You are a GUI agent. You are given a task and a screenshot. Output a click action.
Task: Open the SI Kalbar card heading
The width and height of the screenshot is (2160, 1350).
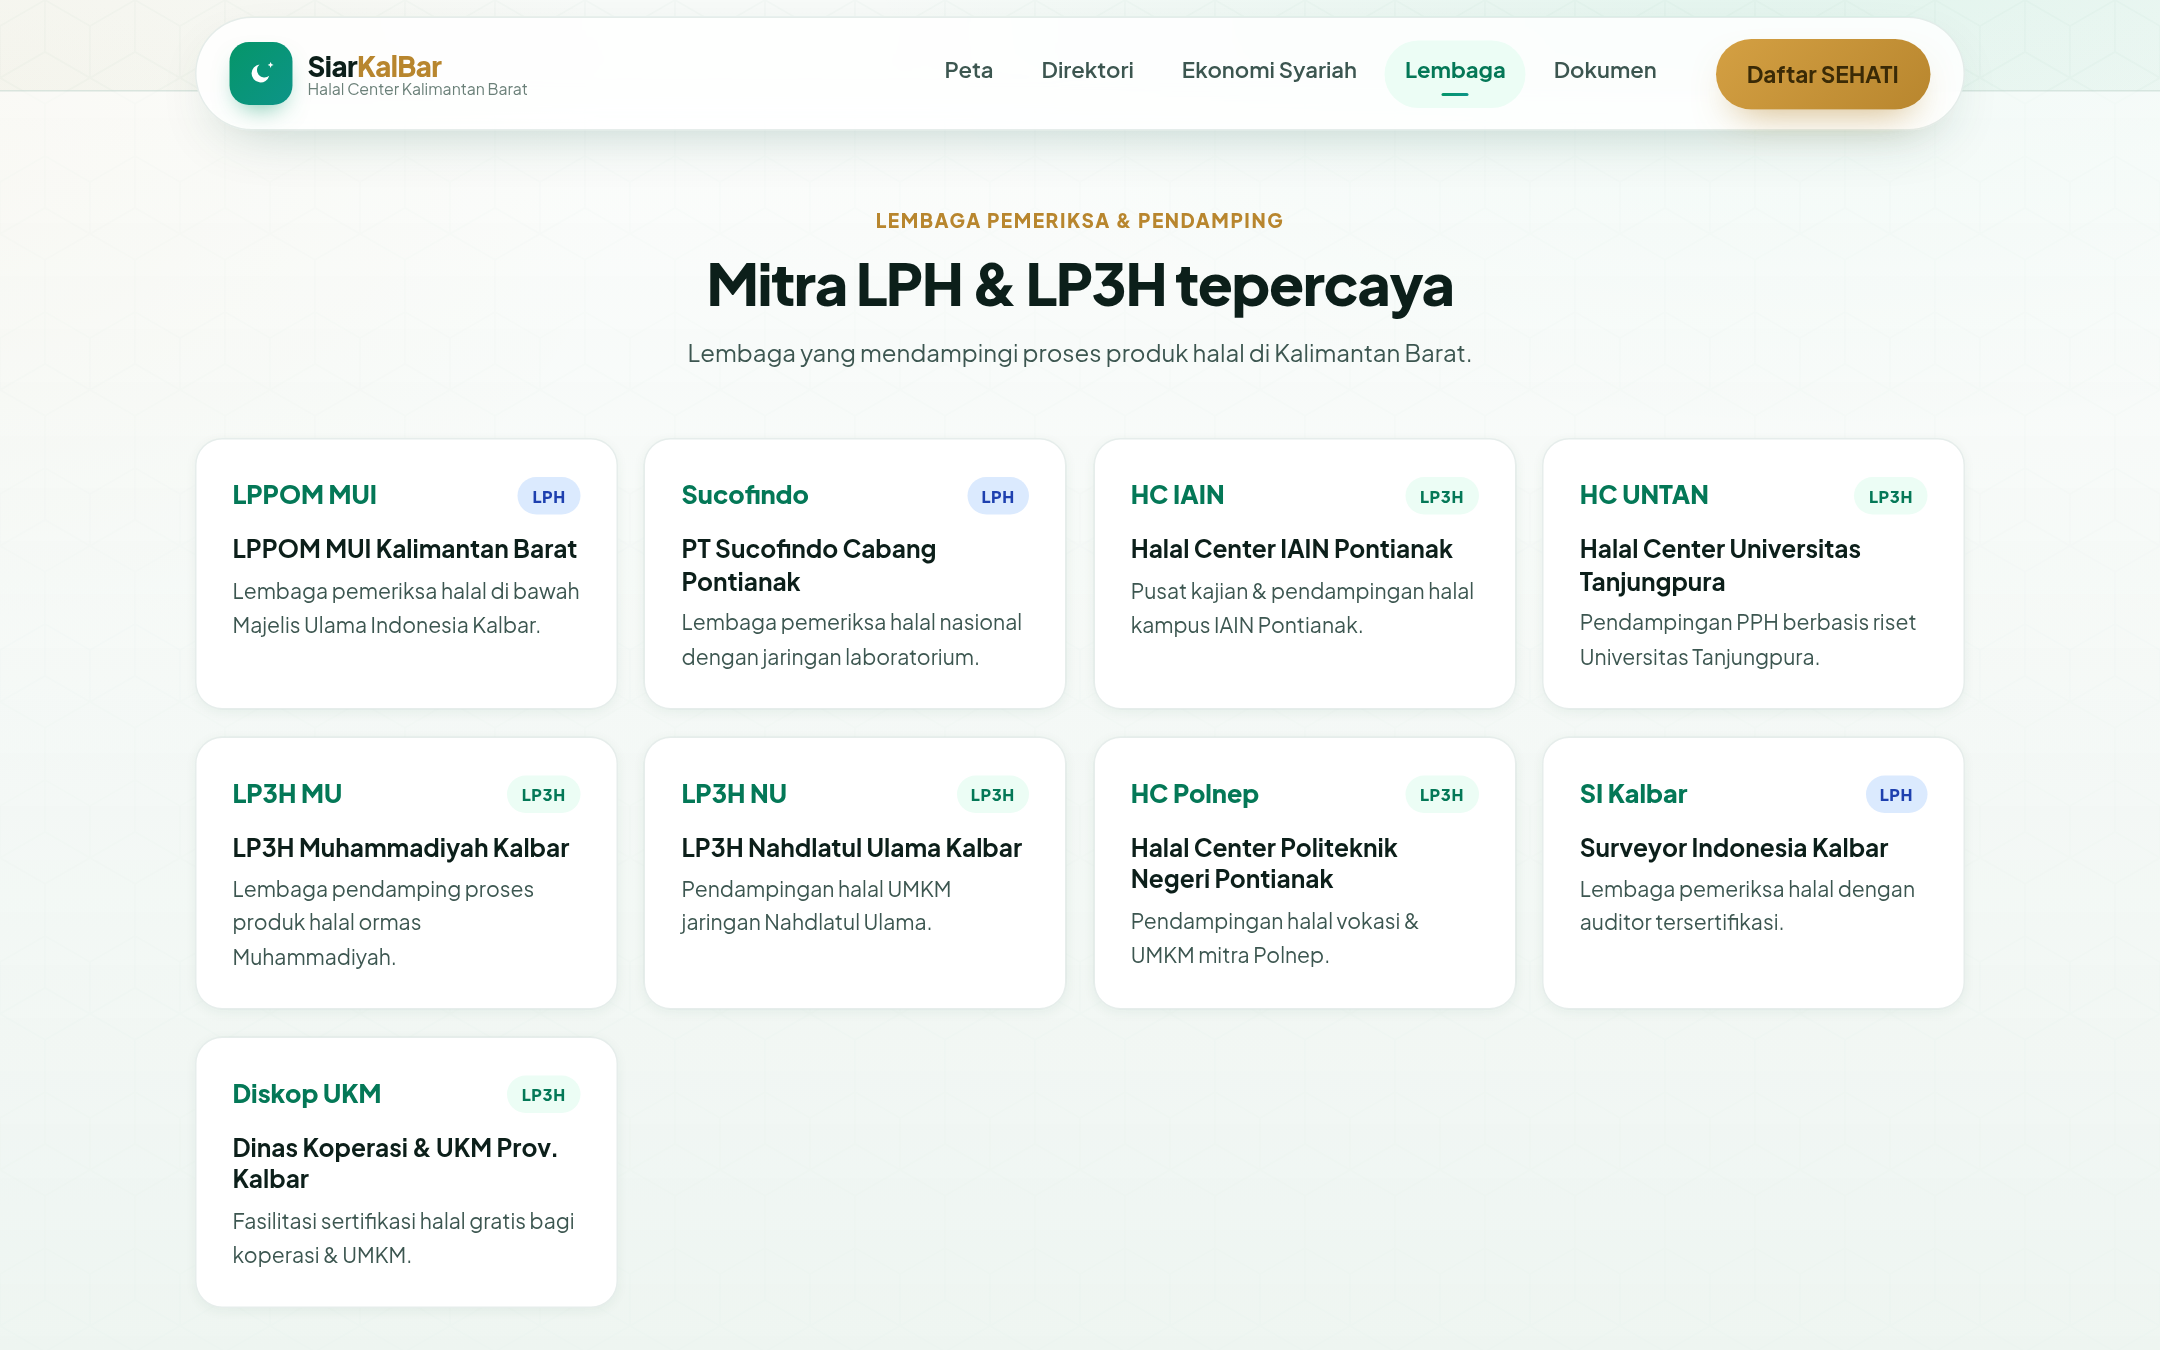[1633, 794]
